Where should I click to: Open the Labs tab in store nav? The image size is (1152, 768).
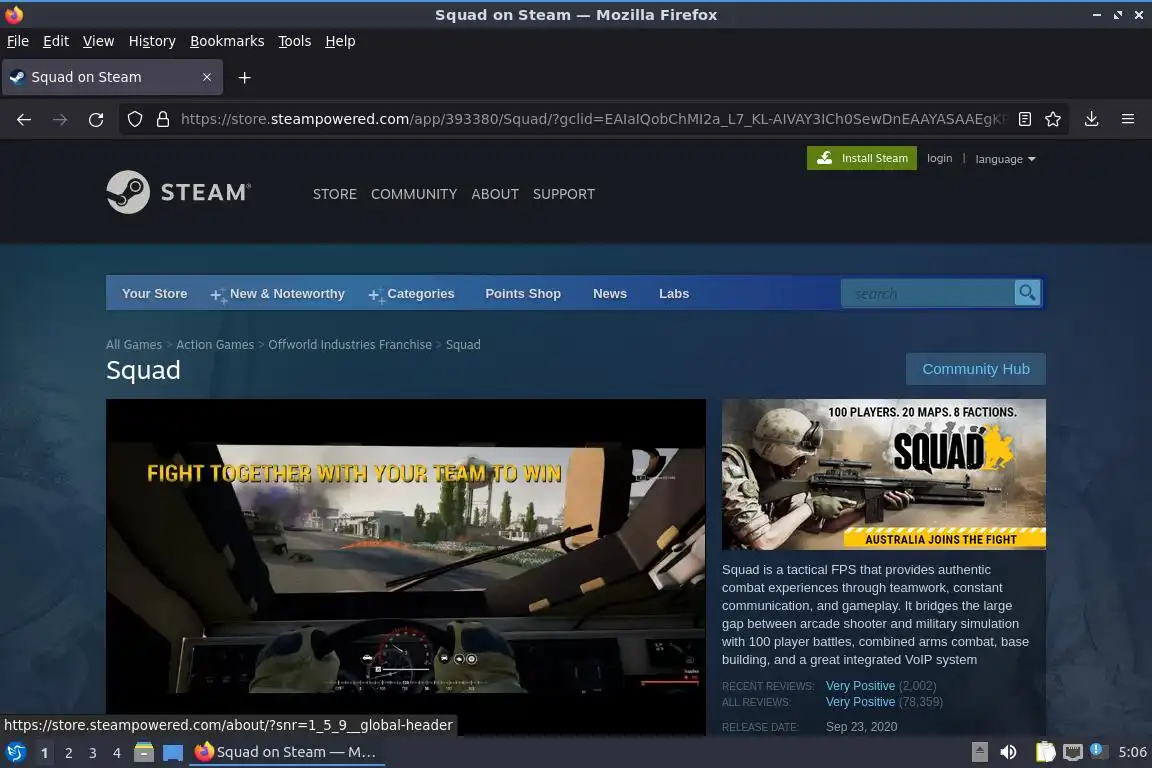(674, 293)
